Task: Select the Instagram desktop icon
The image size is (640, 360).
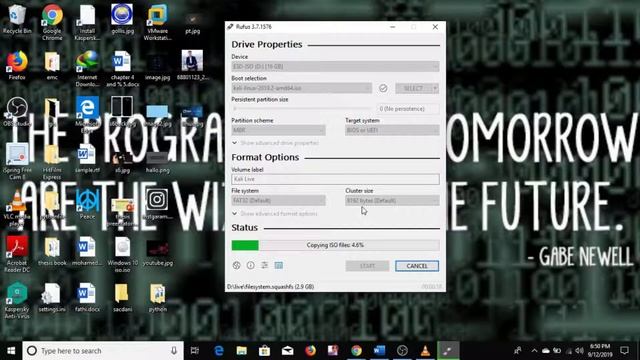Action: pos(157,204)
